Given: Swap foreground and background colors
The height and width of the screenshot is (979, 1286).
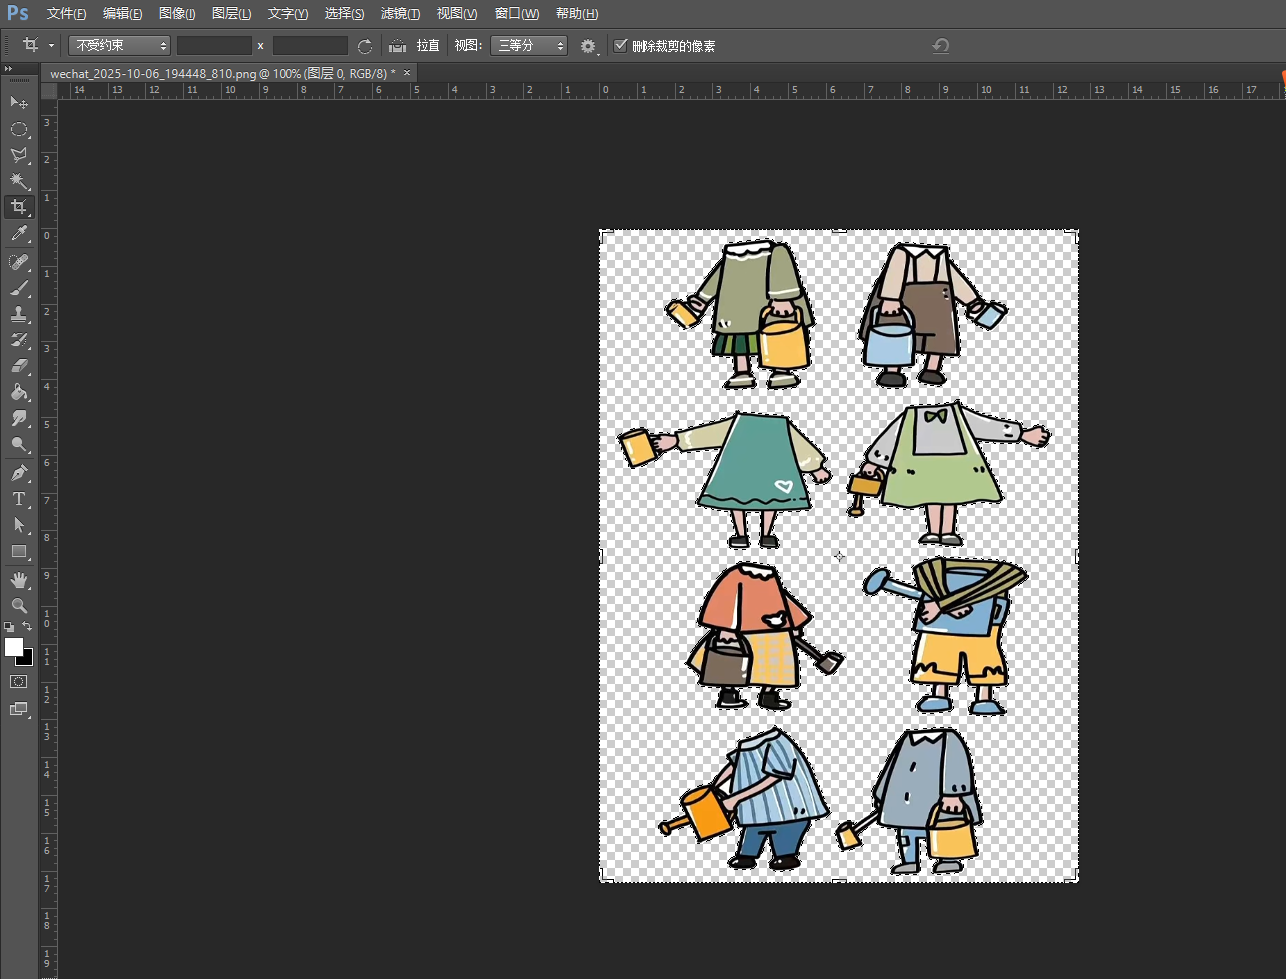Looking at the screenshot, I should click(x=28, y=627).
